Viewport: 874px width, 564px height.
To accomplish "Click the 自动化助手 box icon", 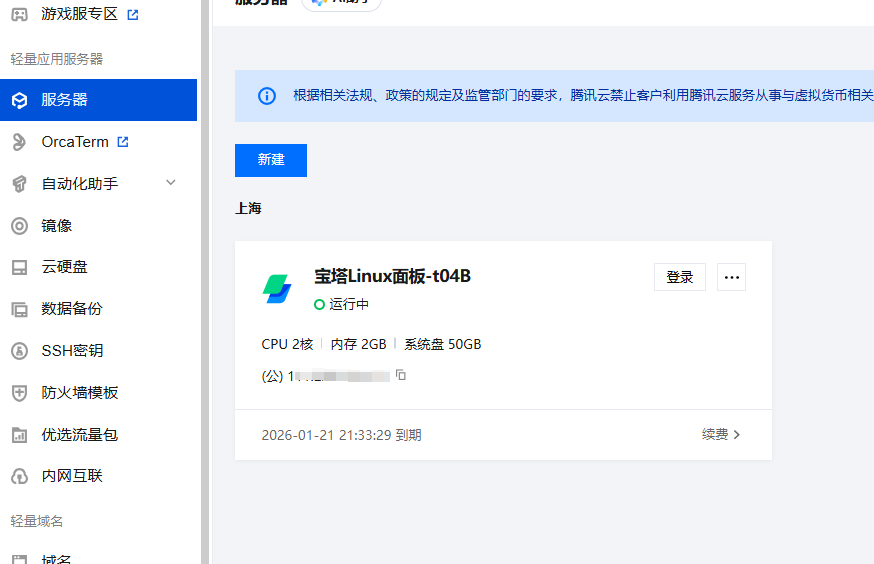I will [x=20, y=184].
